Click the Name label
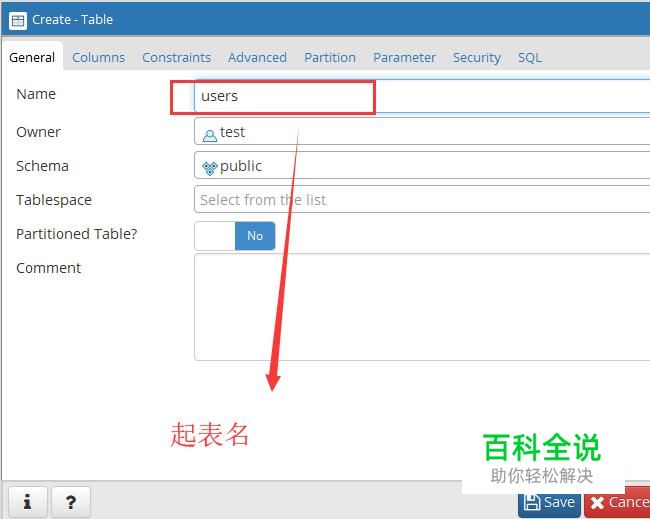 coord(36,94)
